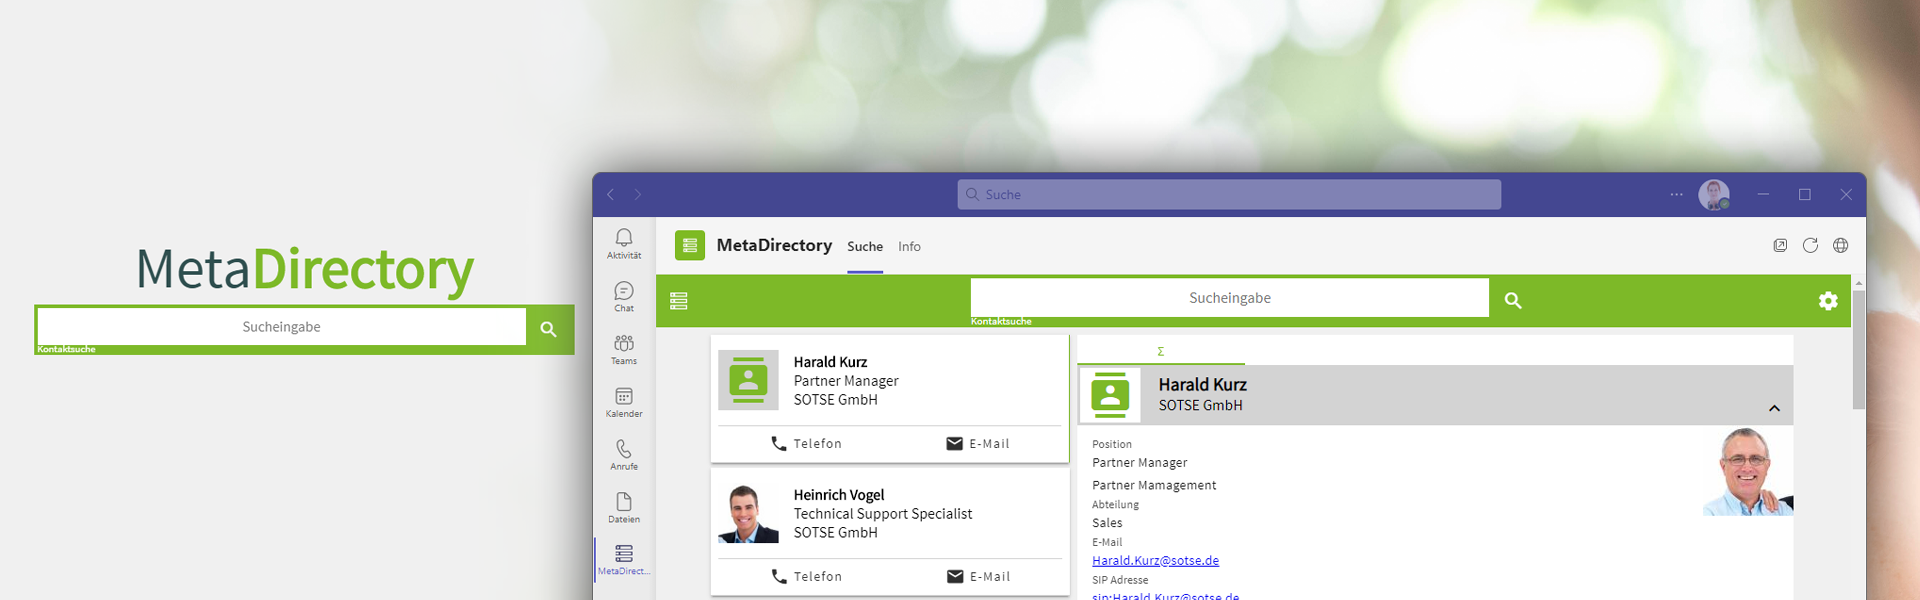Image resolution: width=1920 pixels, height=600 pixels.
Task: Open Aktivität in Teams sidebar
Action: coord(624,243)
